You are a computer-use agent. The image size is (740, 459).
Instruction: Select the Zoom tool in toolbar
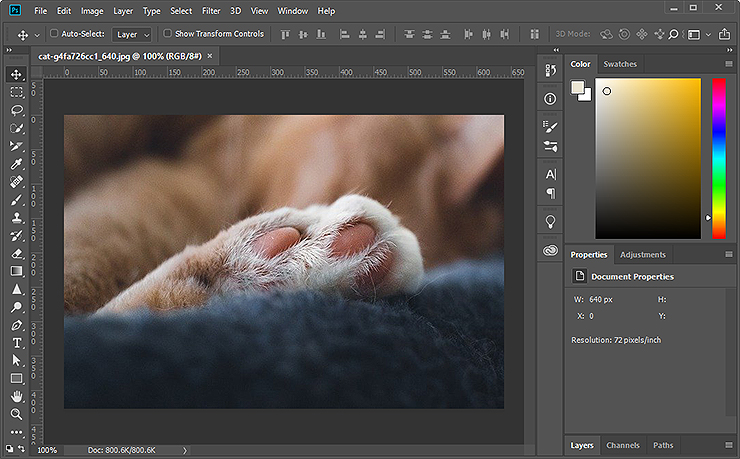coord(17,414)
